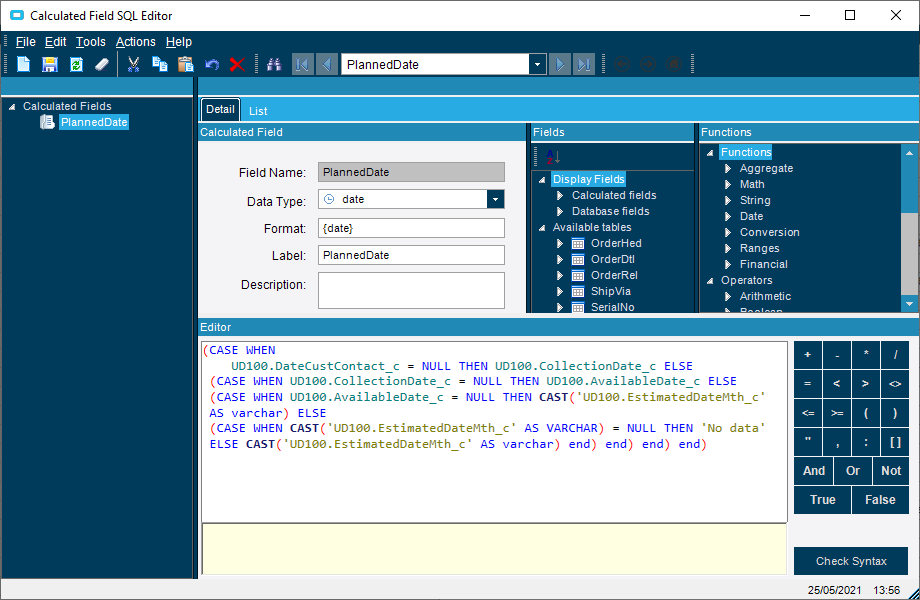Expand the Conversion functions node
Viewport: 920px width, 600px height.
[728, 232]
